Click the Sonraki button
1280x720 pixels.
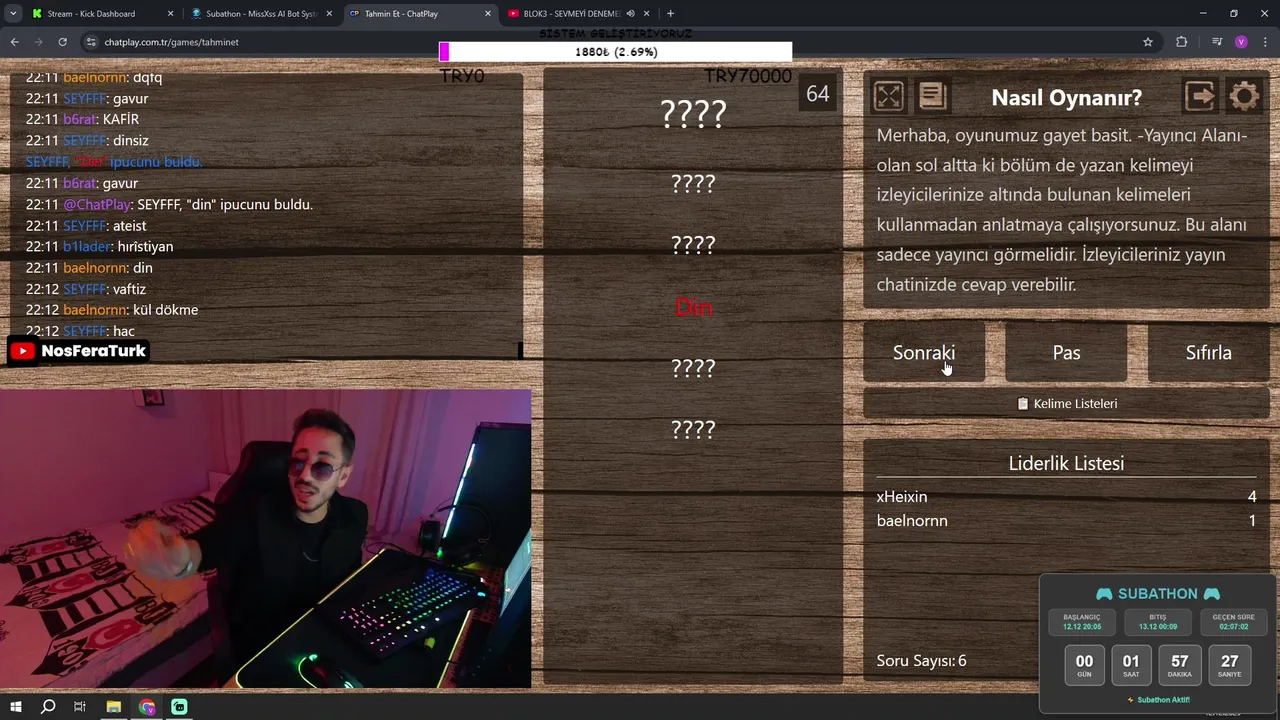click(x=924, y=352)
